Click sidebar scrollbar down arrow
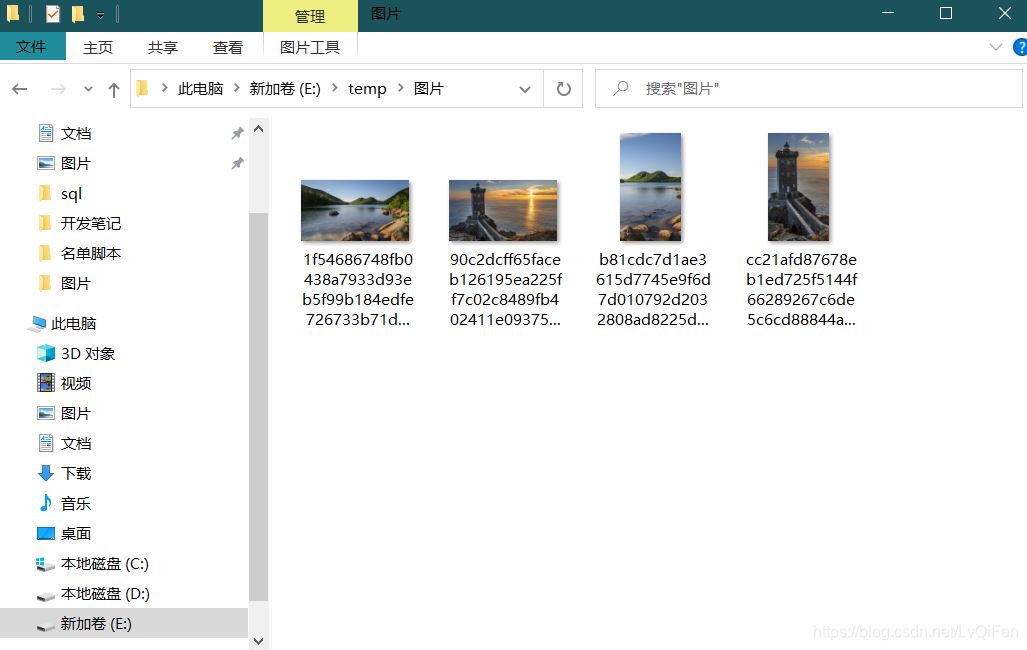Screen dimensions: 1027x650 coord(259,641)
